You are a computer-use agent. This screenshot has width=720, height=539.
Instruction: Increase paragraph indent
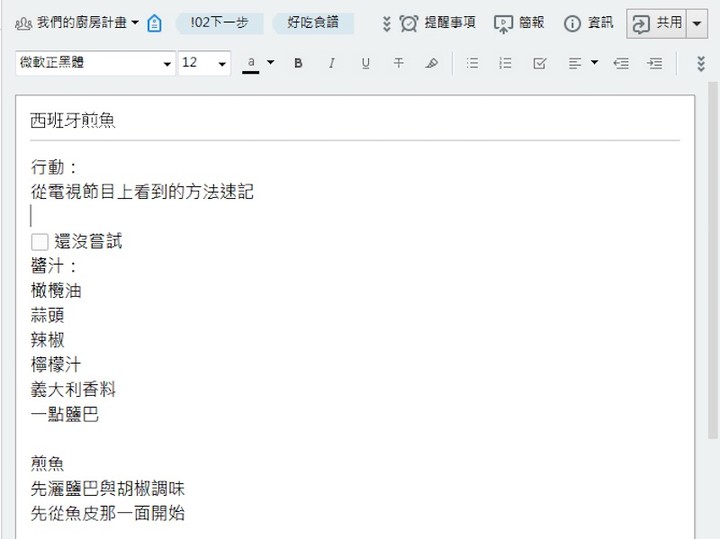(655, 63)
